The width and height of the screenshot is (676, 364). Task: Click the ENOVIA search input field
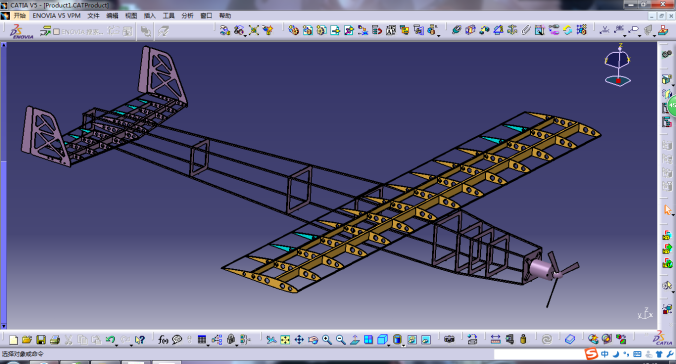(x=82, y=31)
